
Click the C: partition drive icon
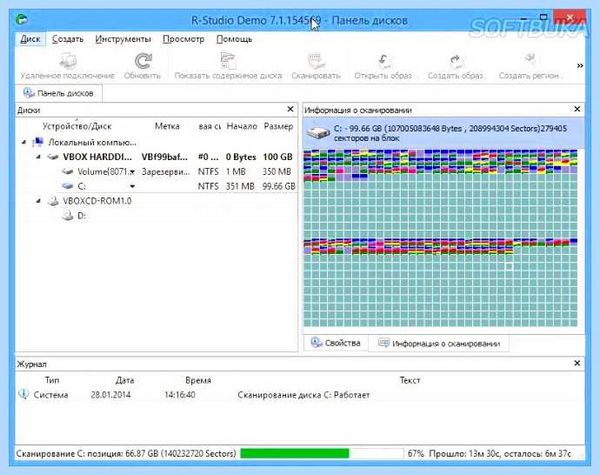[x=67, y=186]
